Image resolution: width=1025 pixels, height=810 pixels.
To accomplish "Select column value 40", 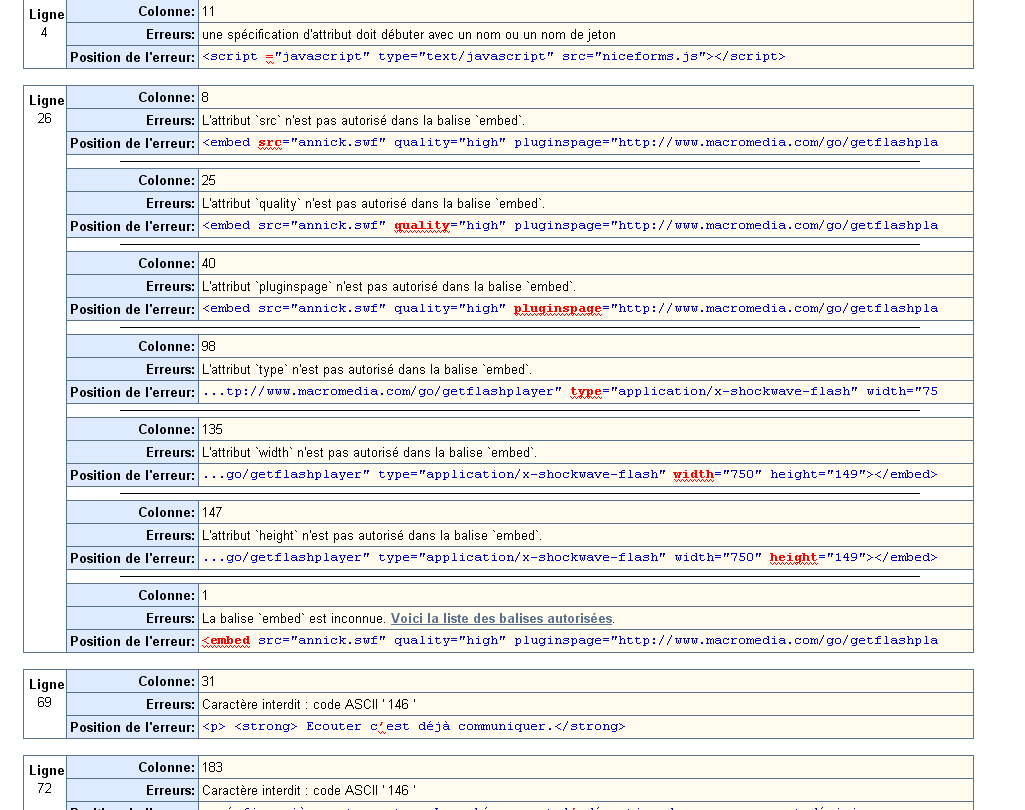I will (209, 263).
